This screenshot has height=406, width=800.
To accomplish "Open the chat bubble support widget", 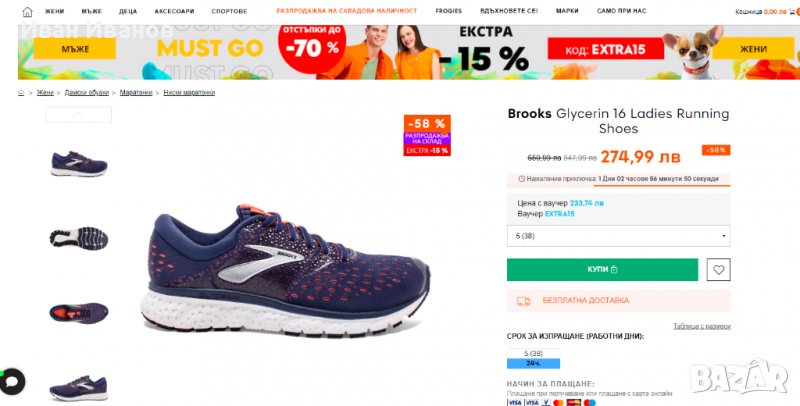I will (x=11, y=381).
